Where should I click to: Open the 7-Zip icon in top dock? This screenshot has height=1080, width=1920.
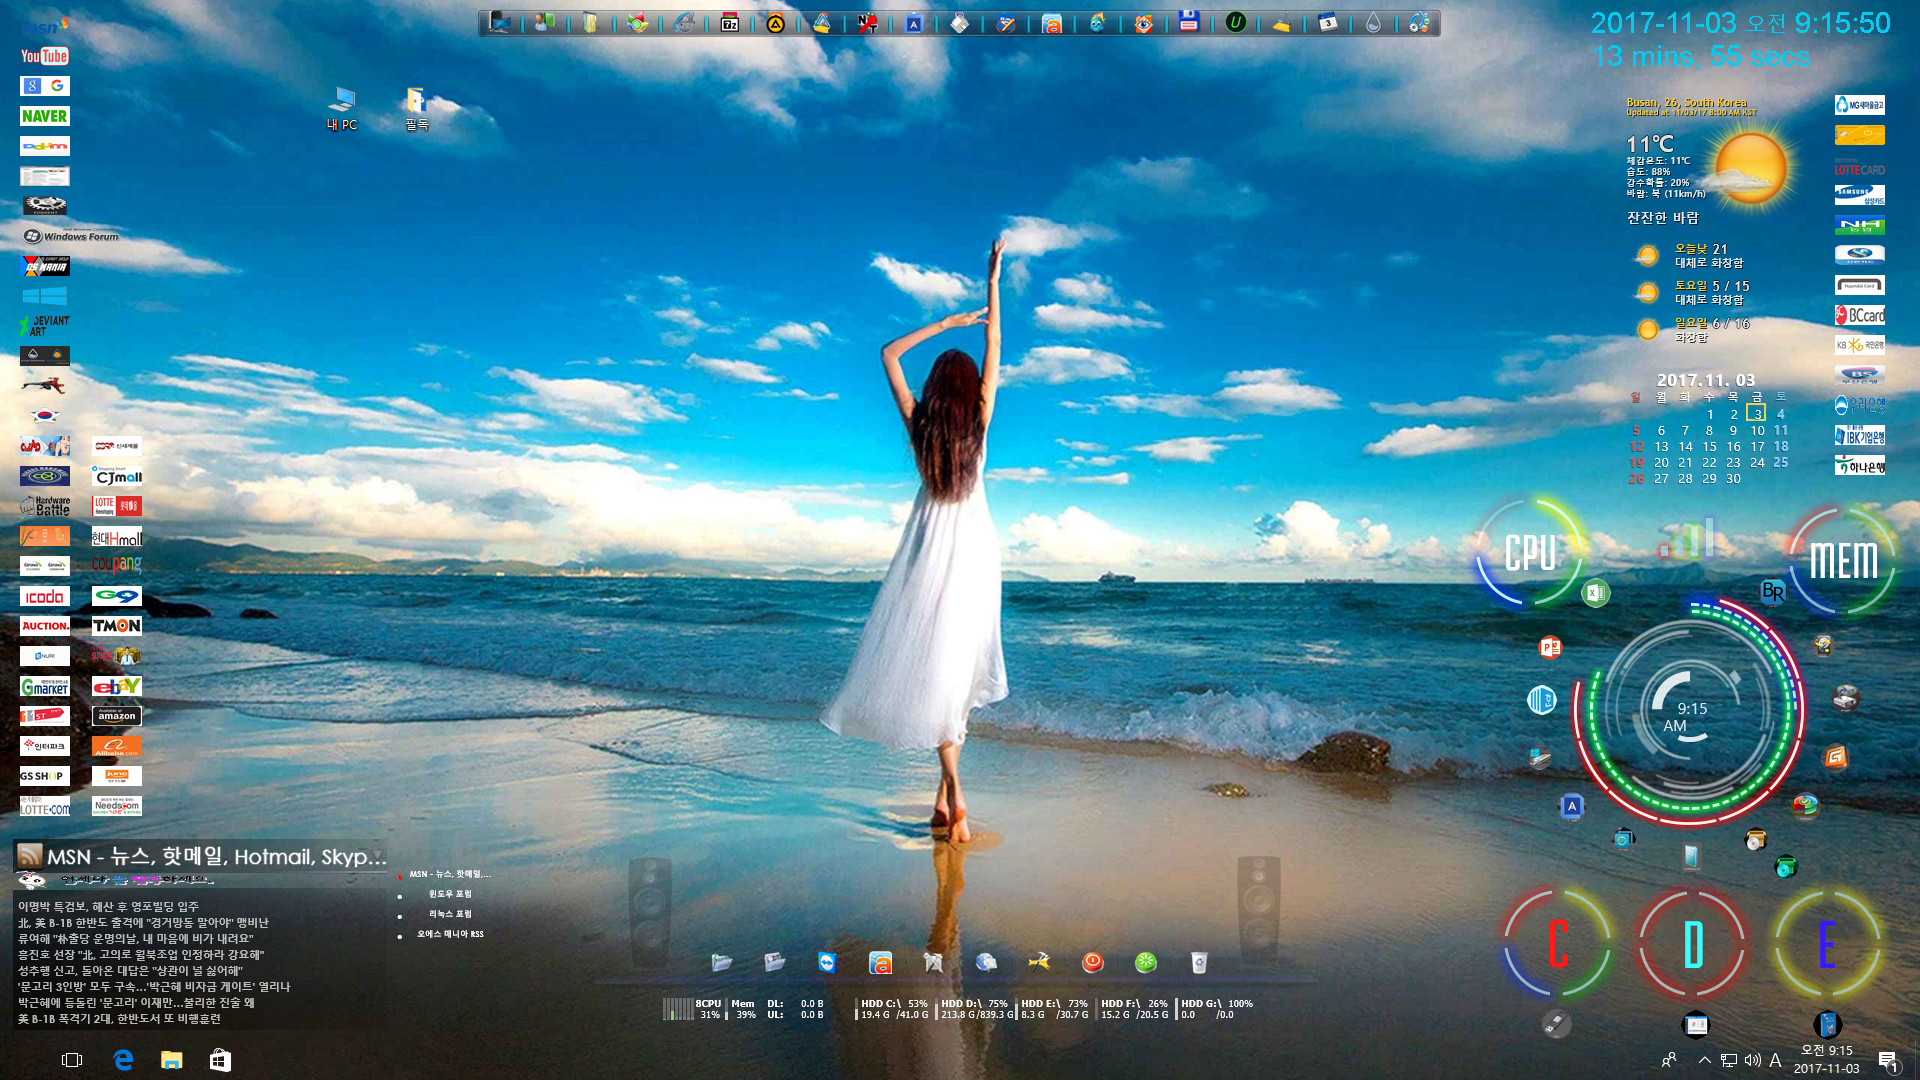(x=730, y=23)
